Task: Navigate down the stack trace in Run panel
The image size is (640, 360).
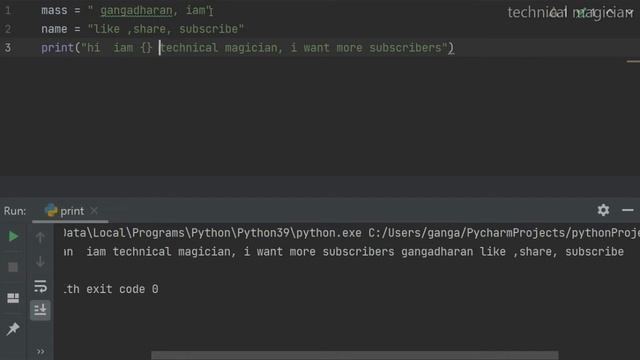Action: [x=40, y=262]
